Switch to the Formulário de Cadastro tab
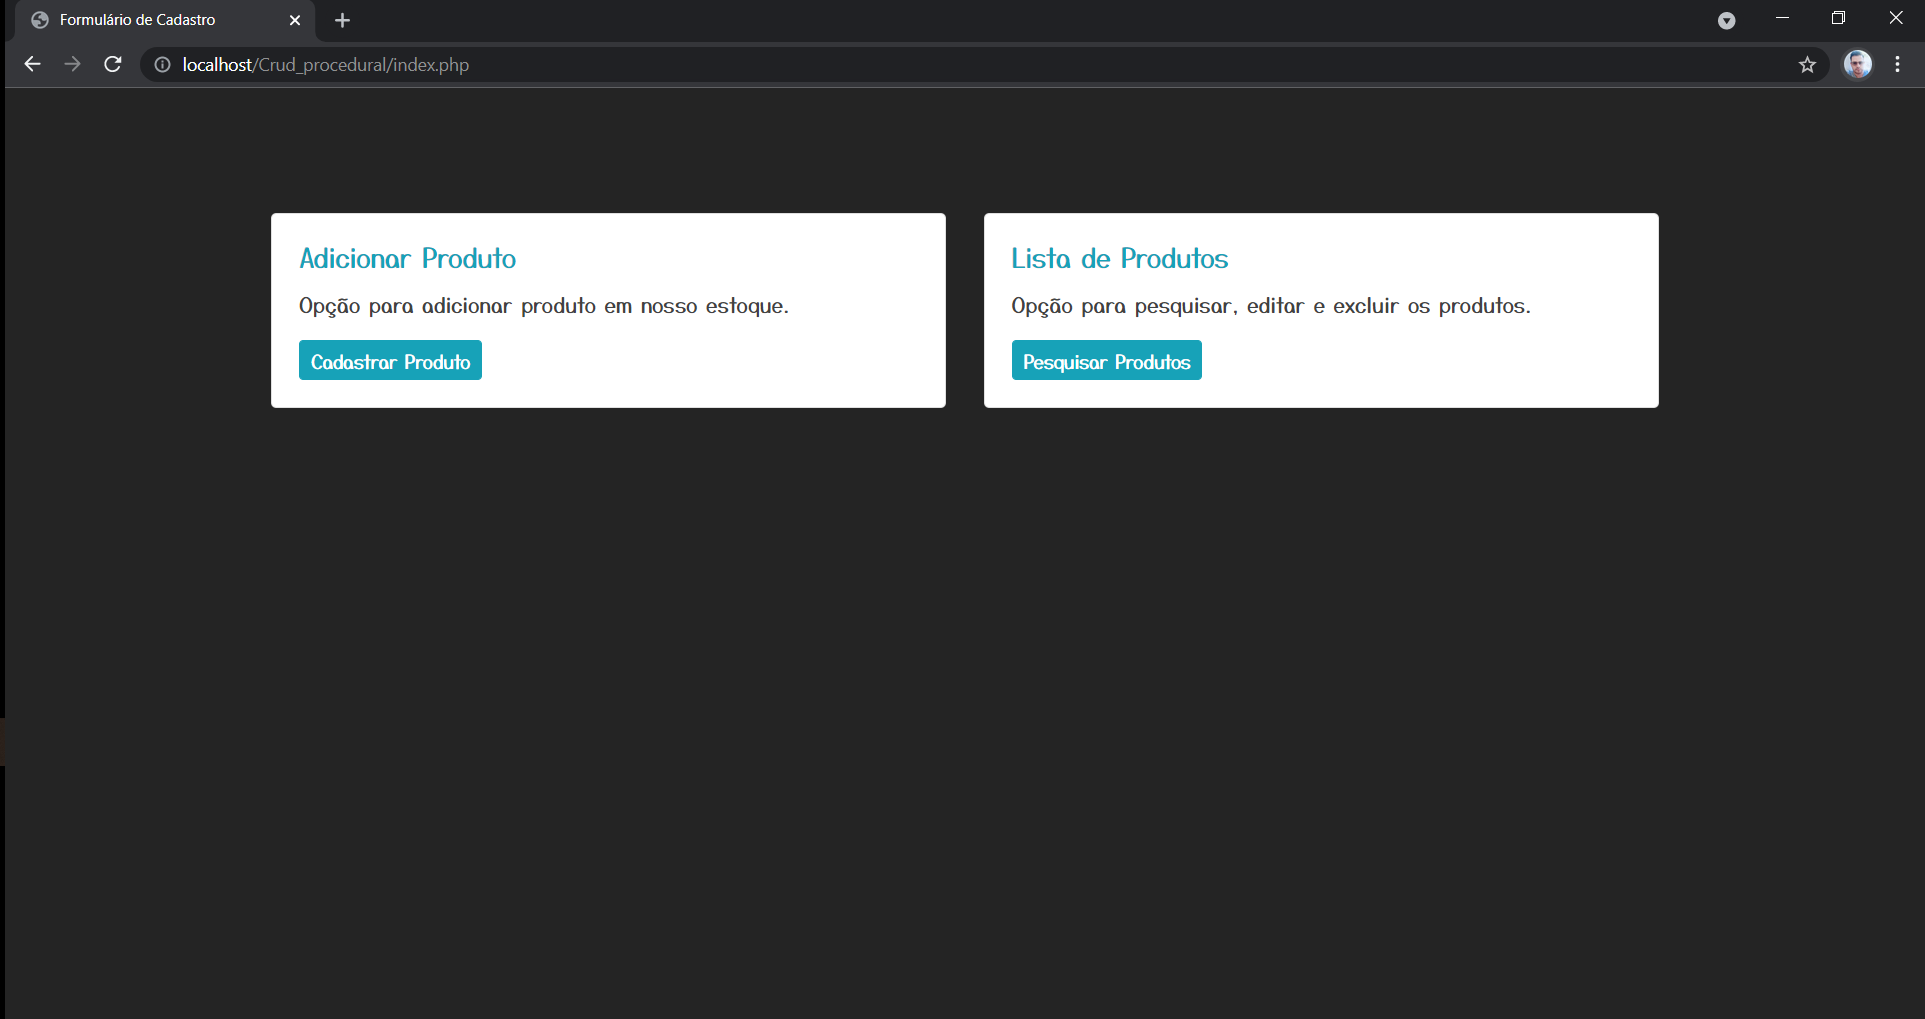This screenshot has height=1019, width=1925. [x=150, y=20]
